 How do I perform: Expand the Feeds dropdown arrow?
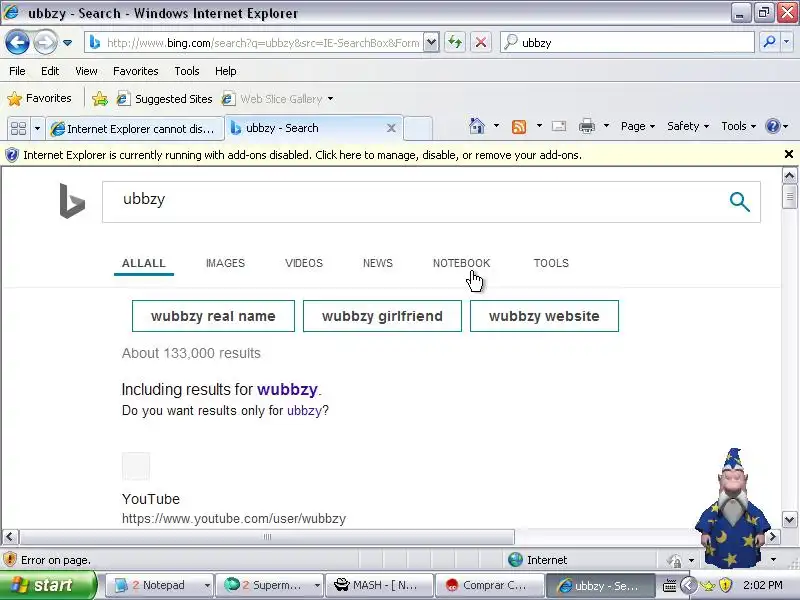point(539,126)
